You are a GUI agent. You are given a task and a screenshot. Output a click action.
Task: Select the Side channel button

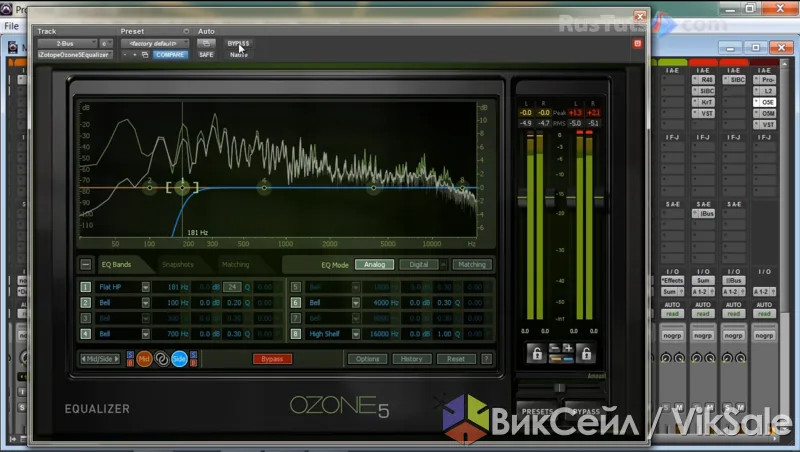(179, 359)
